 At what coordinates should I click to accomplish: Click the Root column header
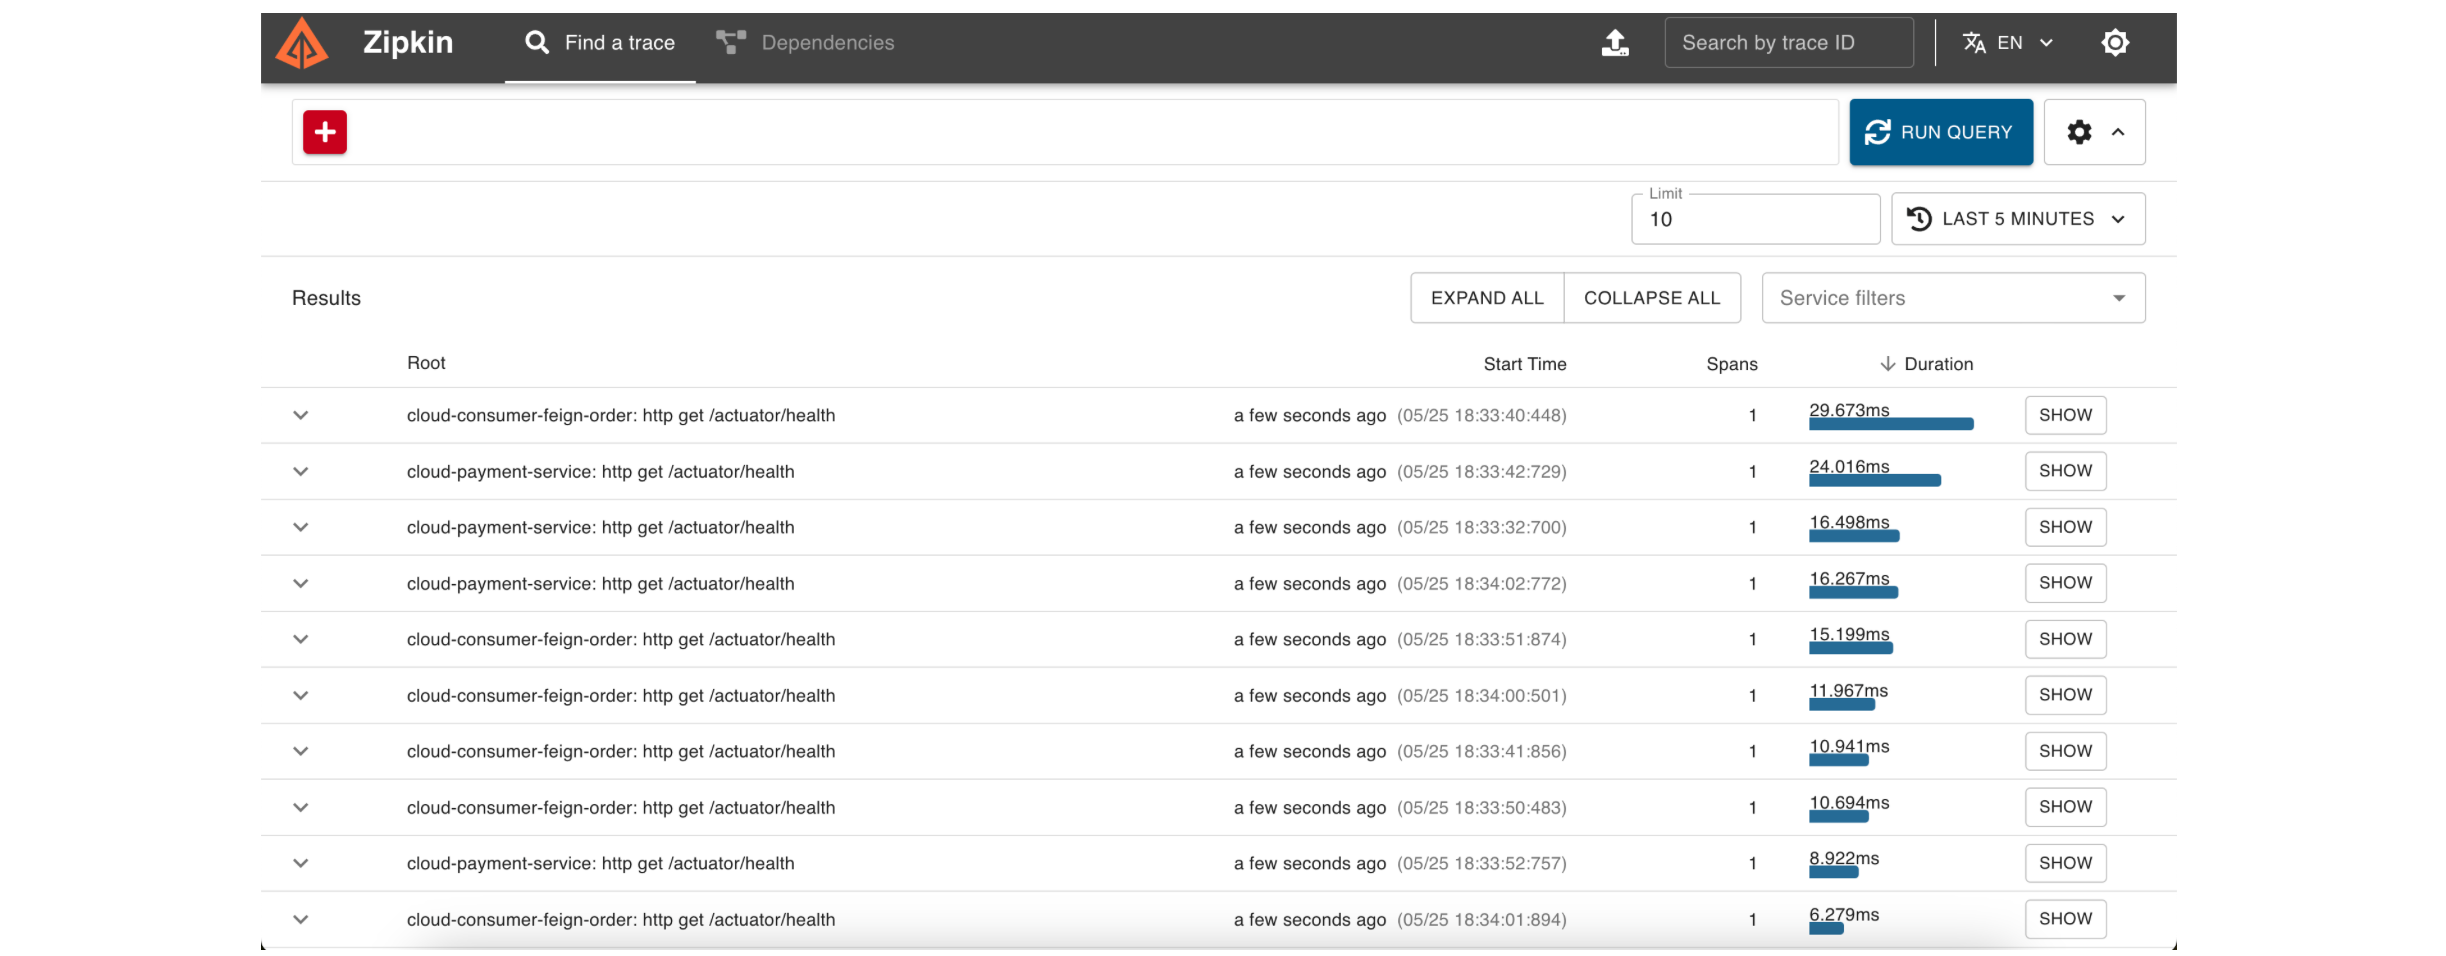pyautogui.click(x=426, y=363)
